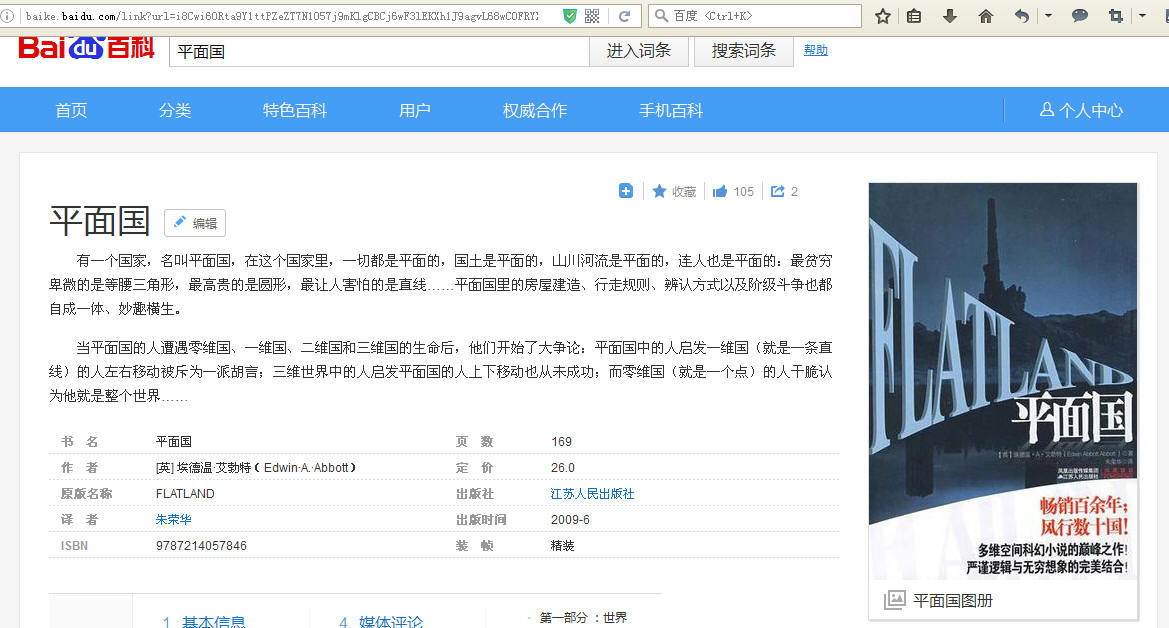This screenshot has width=1169, height=628.
Task: Open downloads with the down arrow icon
Action: point(950,16)
